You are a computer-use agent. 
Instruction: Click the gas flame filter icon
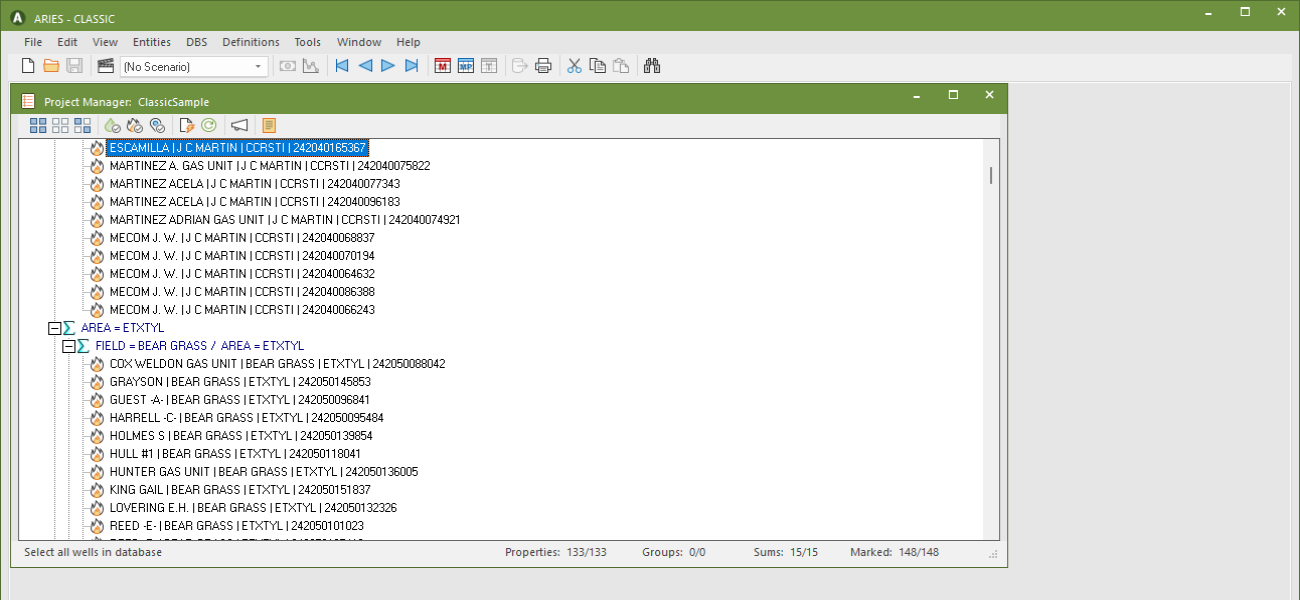[135, 125]
